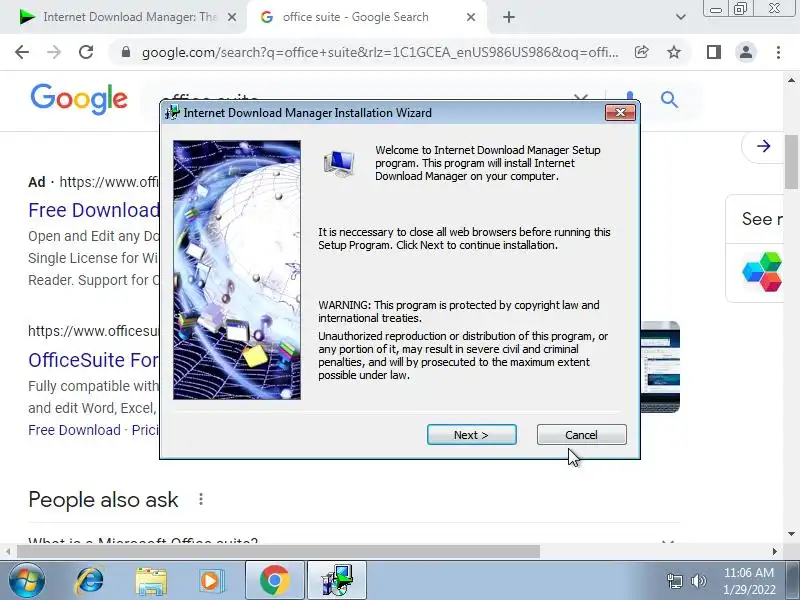Click Next in IDM installation wizard
Viewport: 800px width, 600px height.
pyautogui.click(x=471, y=435)
